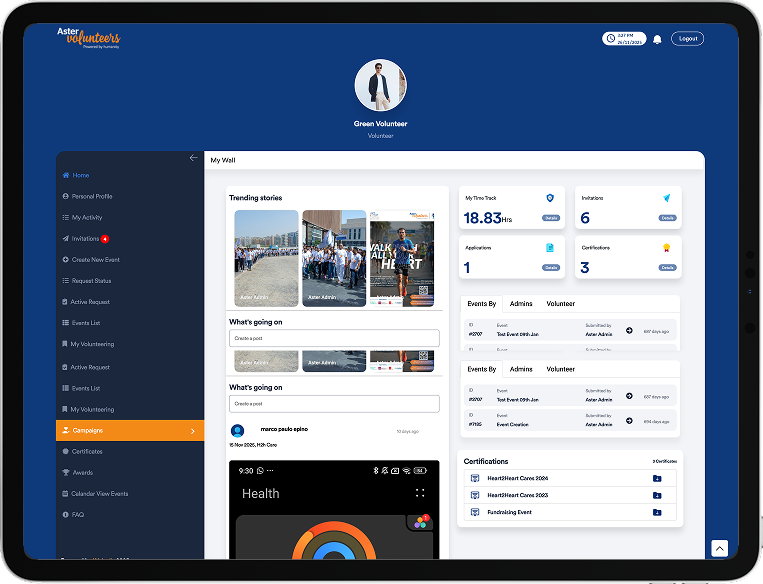Viewport: 763px width, 584px height.
Task: Open the FAQ info icon in sidebar
Action: (x=66, y=515)
